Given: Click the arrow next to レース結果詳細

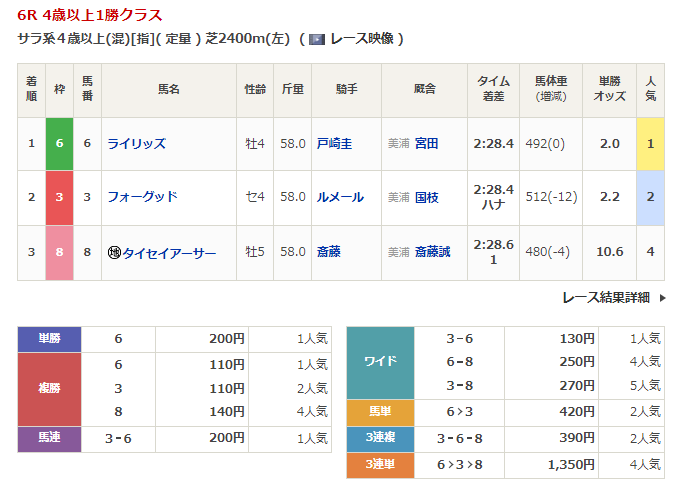Looking at the screenshot, I should (x=662, y=297).
